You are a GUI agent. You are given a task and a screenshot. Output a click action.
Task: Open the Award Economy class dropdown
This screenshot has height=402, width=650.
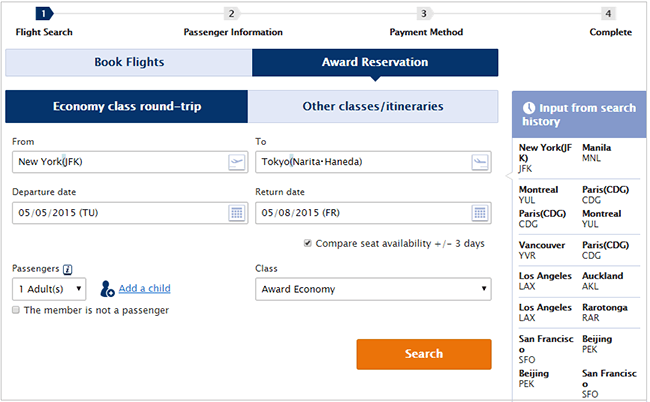click(x=373, y=289)
